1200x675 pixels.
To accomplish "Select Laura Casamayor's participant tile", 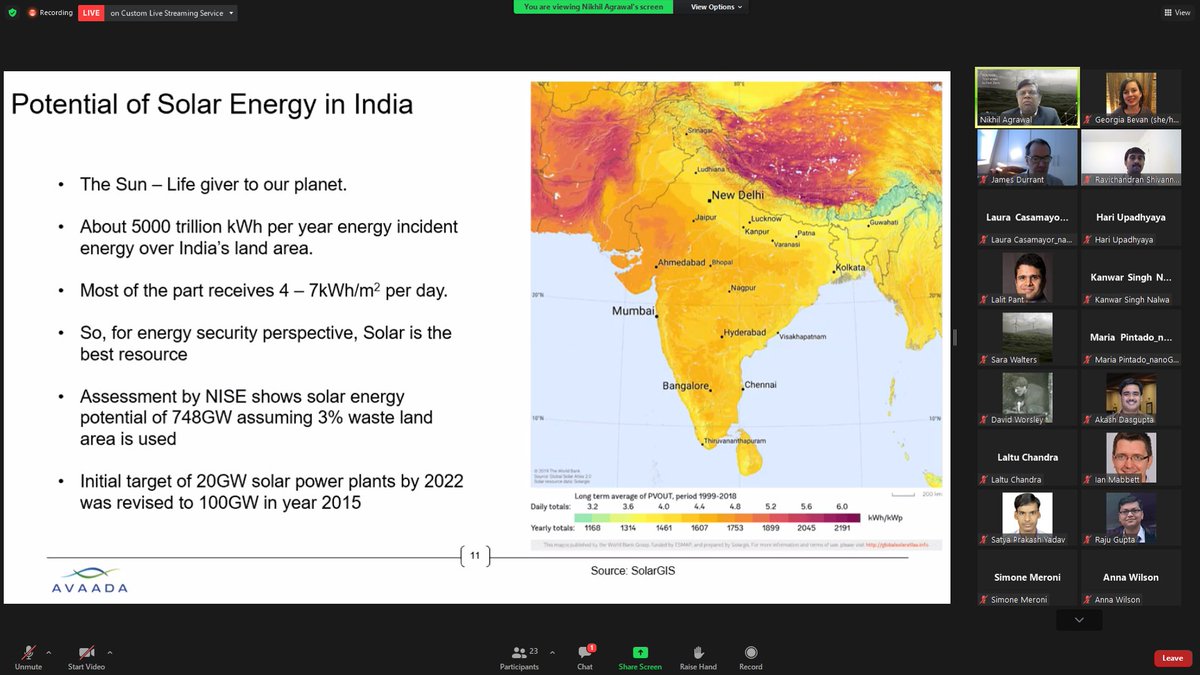I will click(x=1028, y=217).
